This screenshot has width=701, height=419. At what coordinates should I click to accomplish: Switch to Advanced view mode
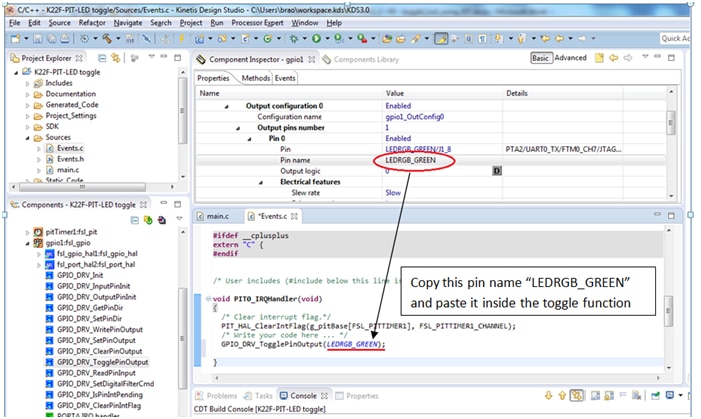[571, 59]
